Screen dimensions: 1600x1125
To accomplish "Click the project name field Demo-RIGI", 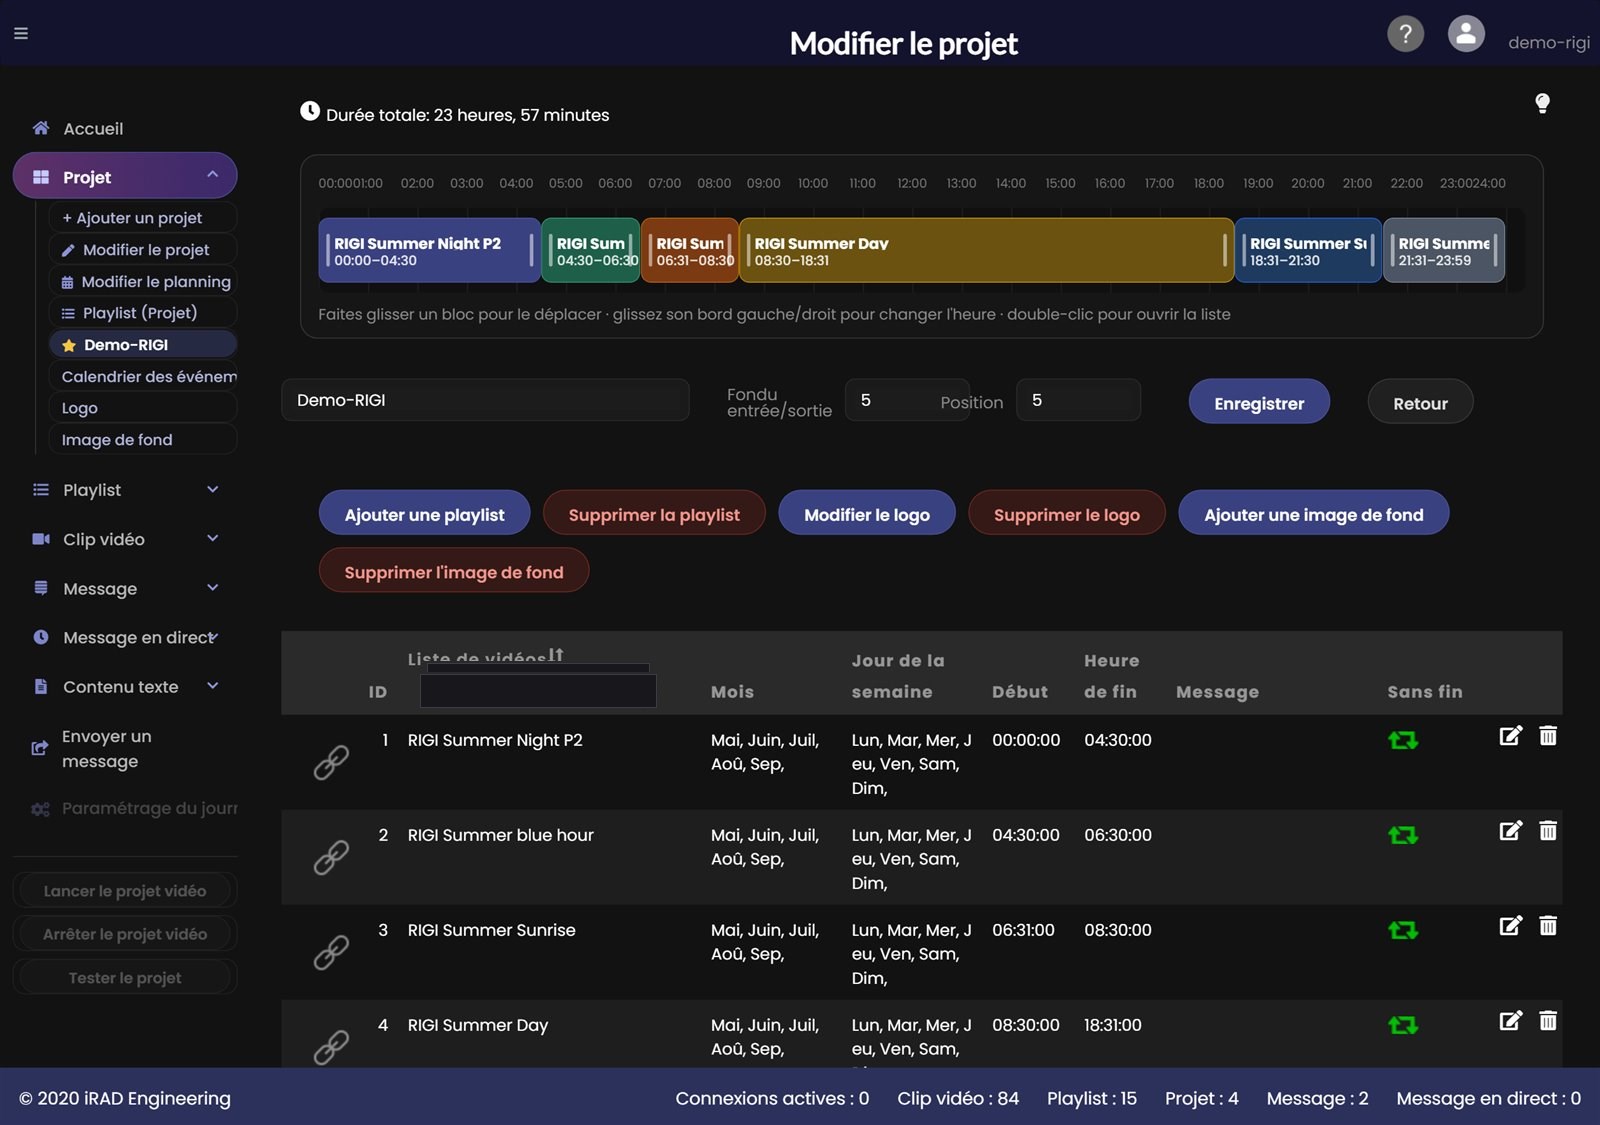I will click(x=485, y=400).
